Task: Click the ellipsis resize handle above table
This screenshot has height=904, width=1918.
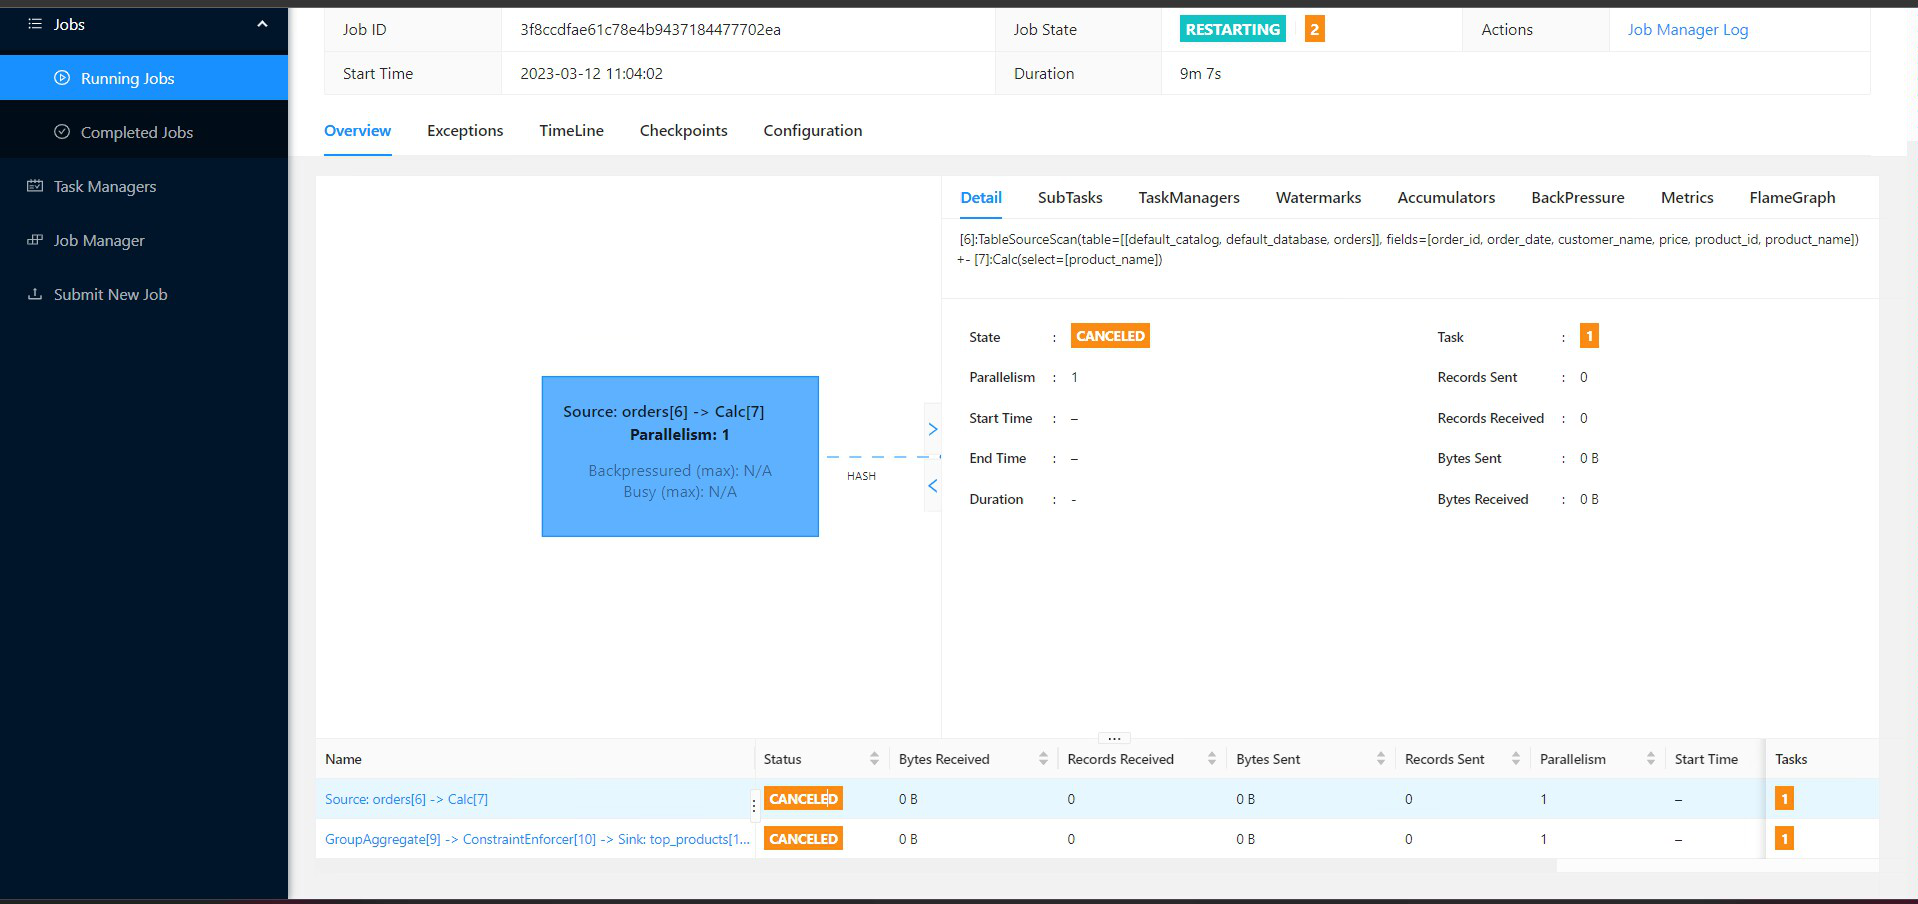Action: point(1114,738)
